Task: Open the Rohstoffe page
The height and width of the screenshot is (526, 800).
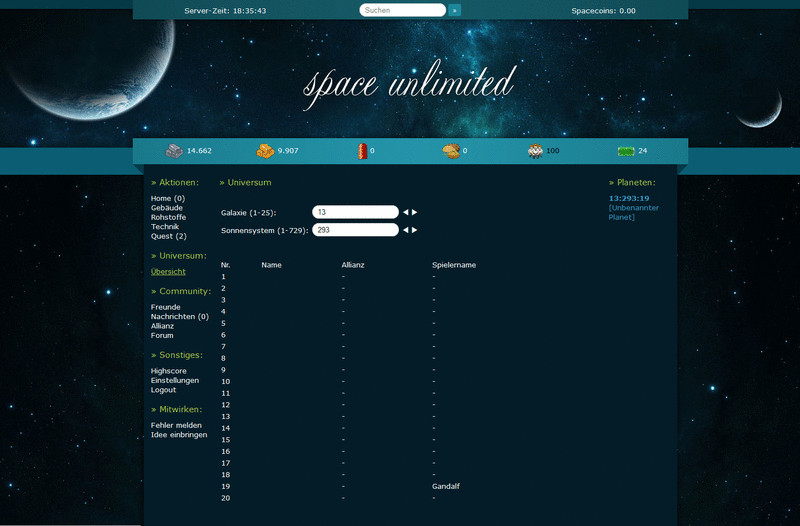Action: click(168, 217)
